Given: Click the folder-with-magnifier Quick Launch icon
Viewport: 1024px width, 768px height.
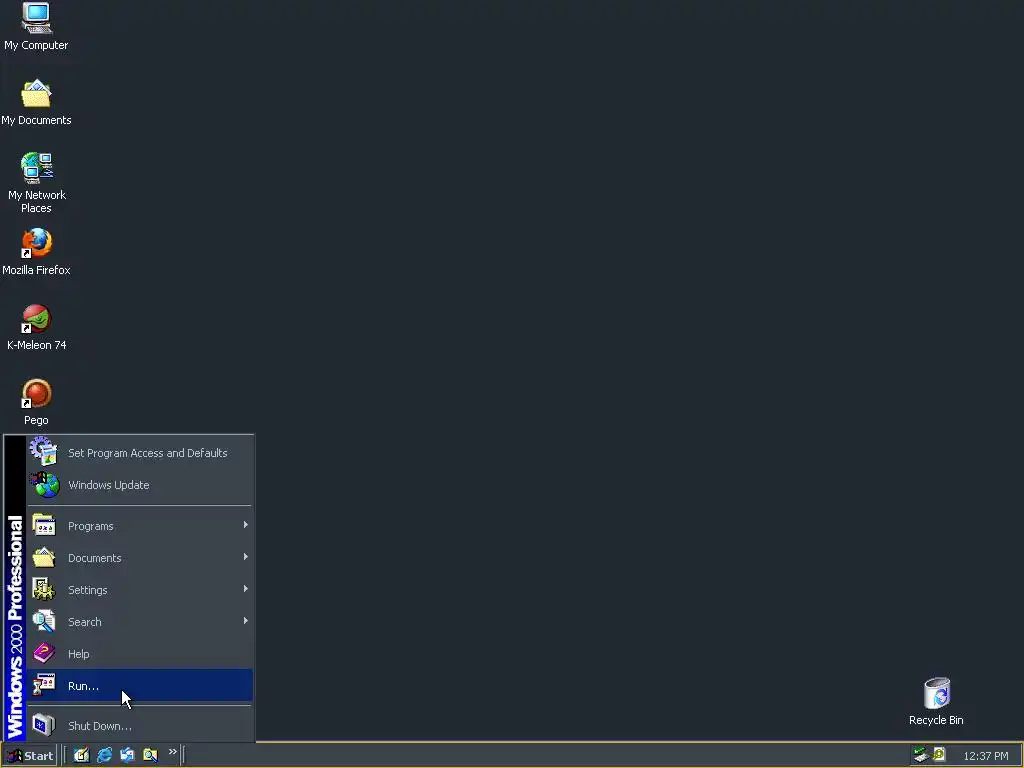Looking at the screenshot, I should 150,755.
